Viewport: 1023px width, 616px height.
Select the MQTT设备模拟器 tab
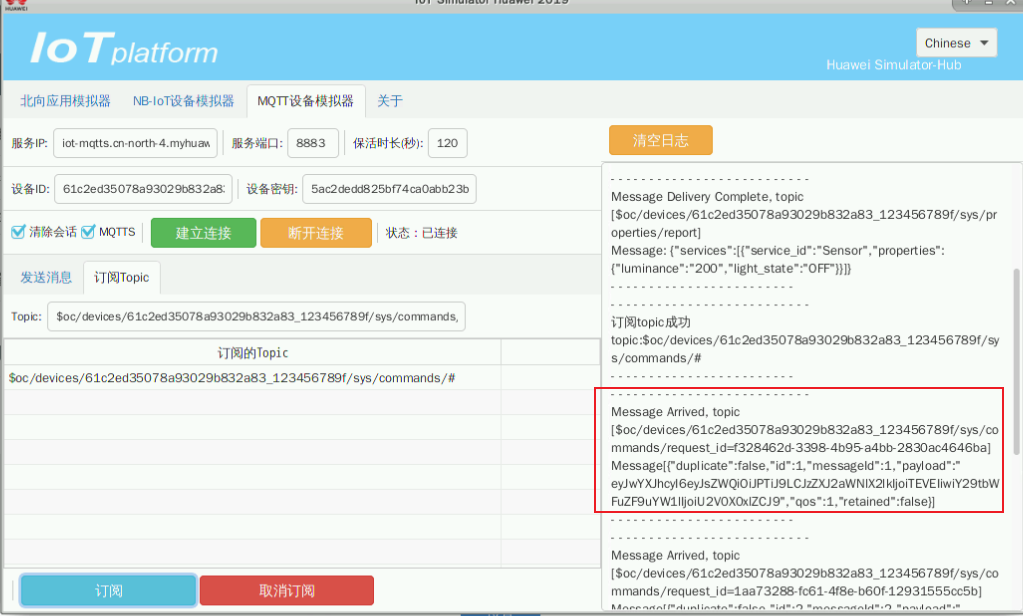(x=305, y=101)
